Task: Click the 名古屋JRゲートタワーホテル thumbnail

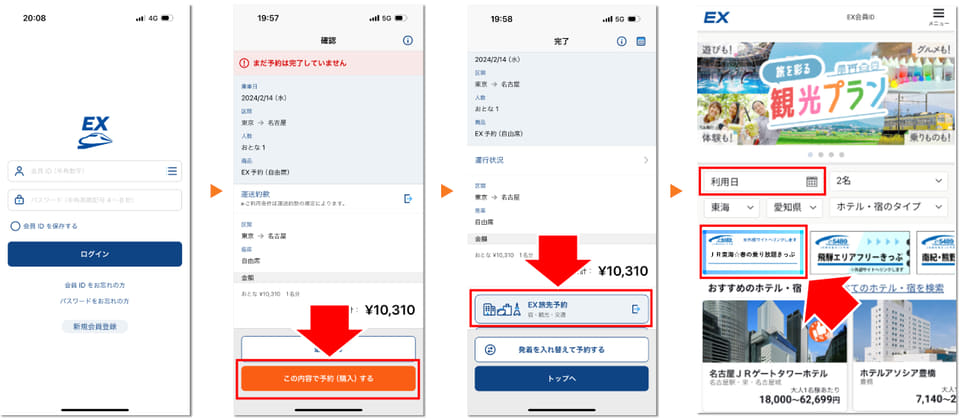Action: [767, 331]
